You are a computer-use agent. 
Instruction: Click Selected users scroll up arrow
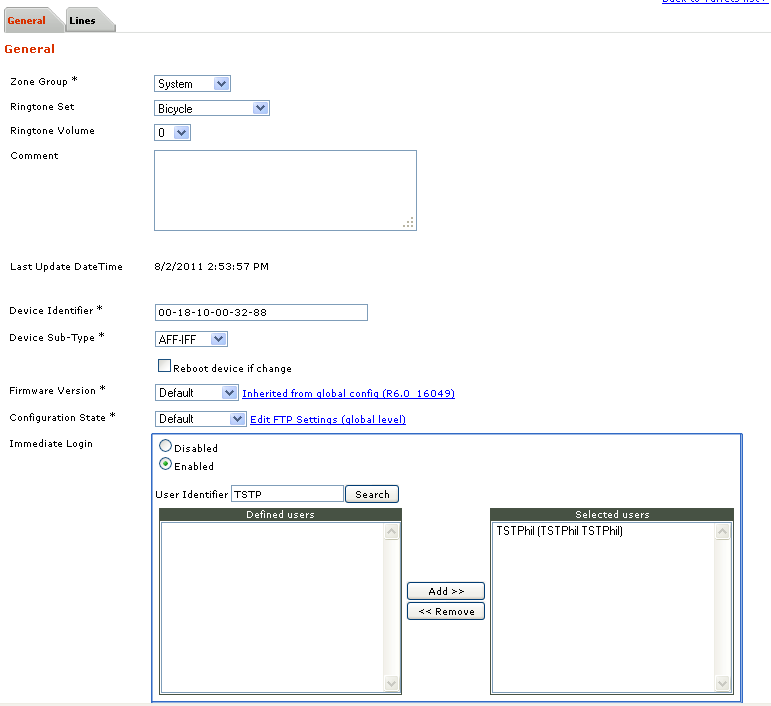pos(722,531)
